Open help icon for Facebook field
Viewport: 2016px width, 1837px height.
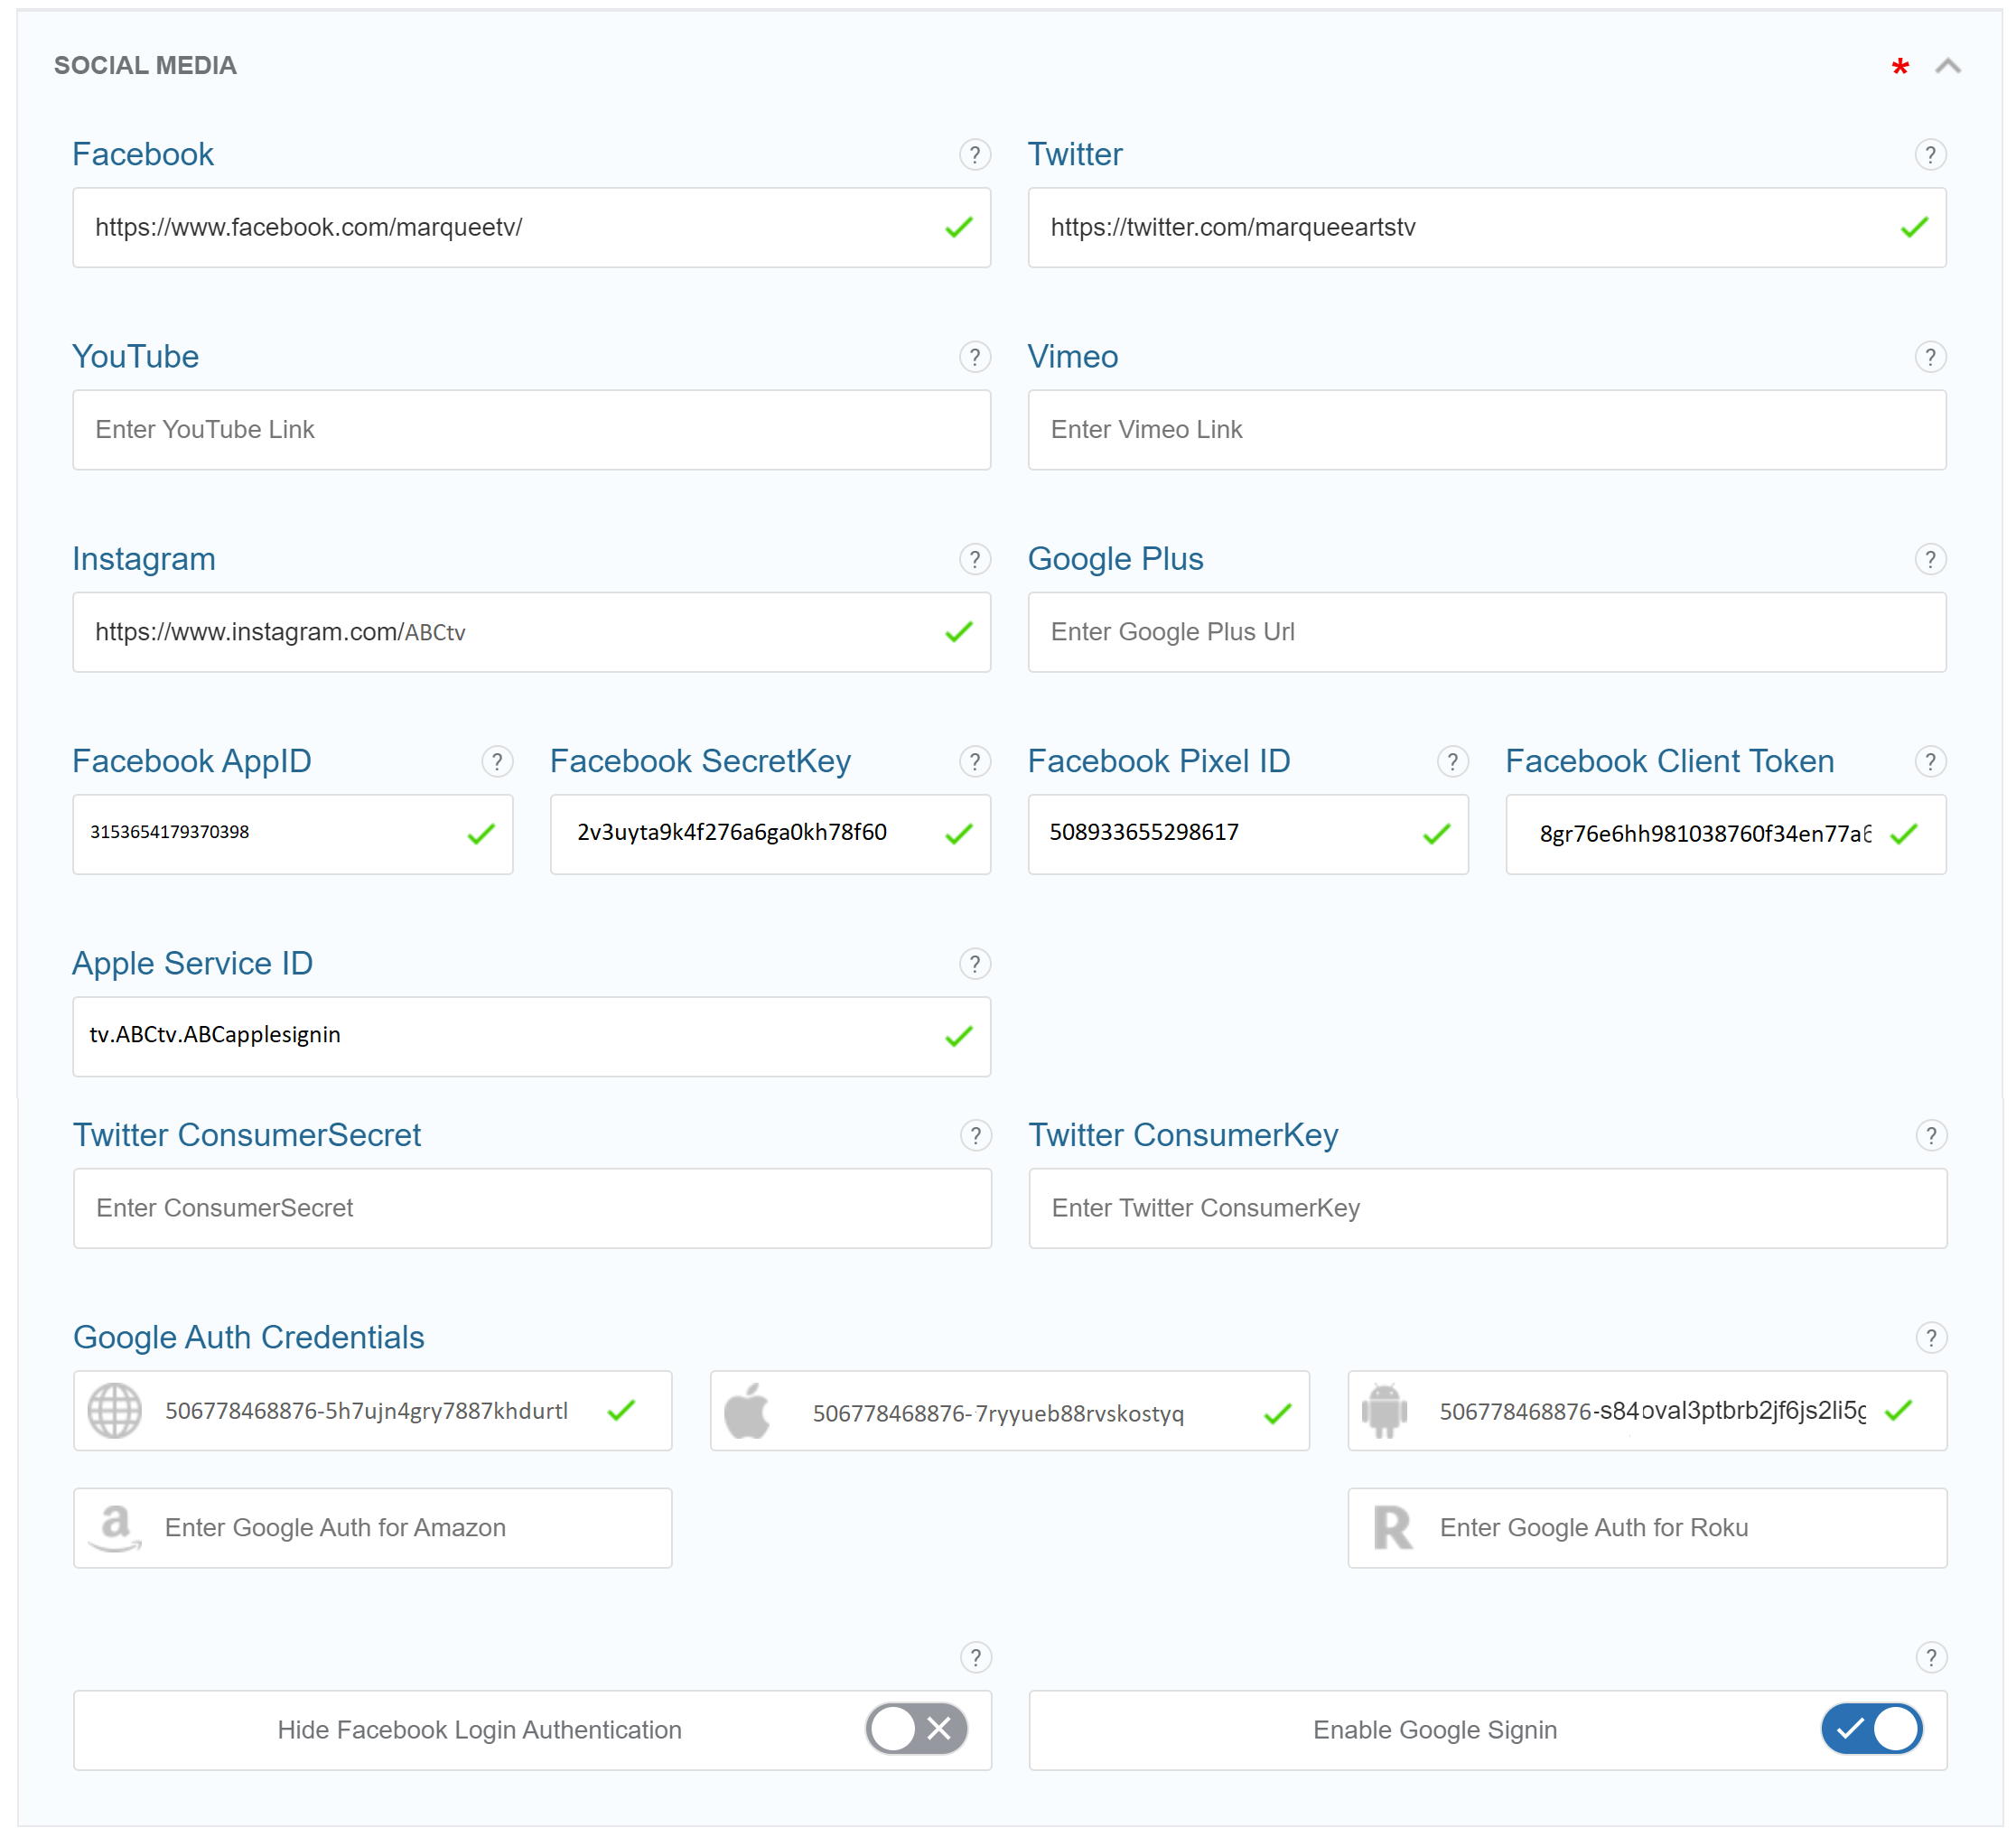point(974,155)
